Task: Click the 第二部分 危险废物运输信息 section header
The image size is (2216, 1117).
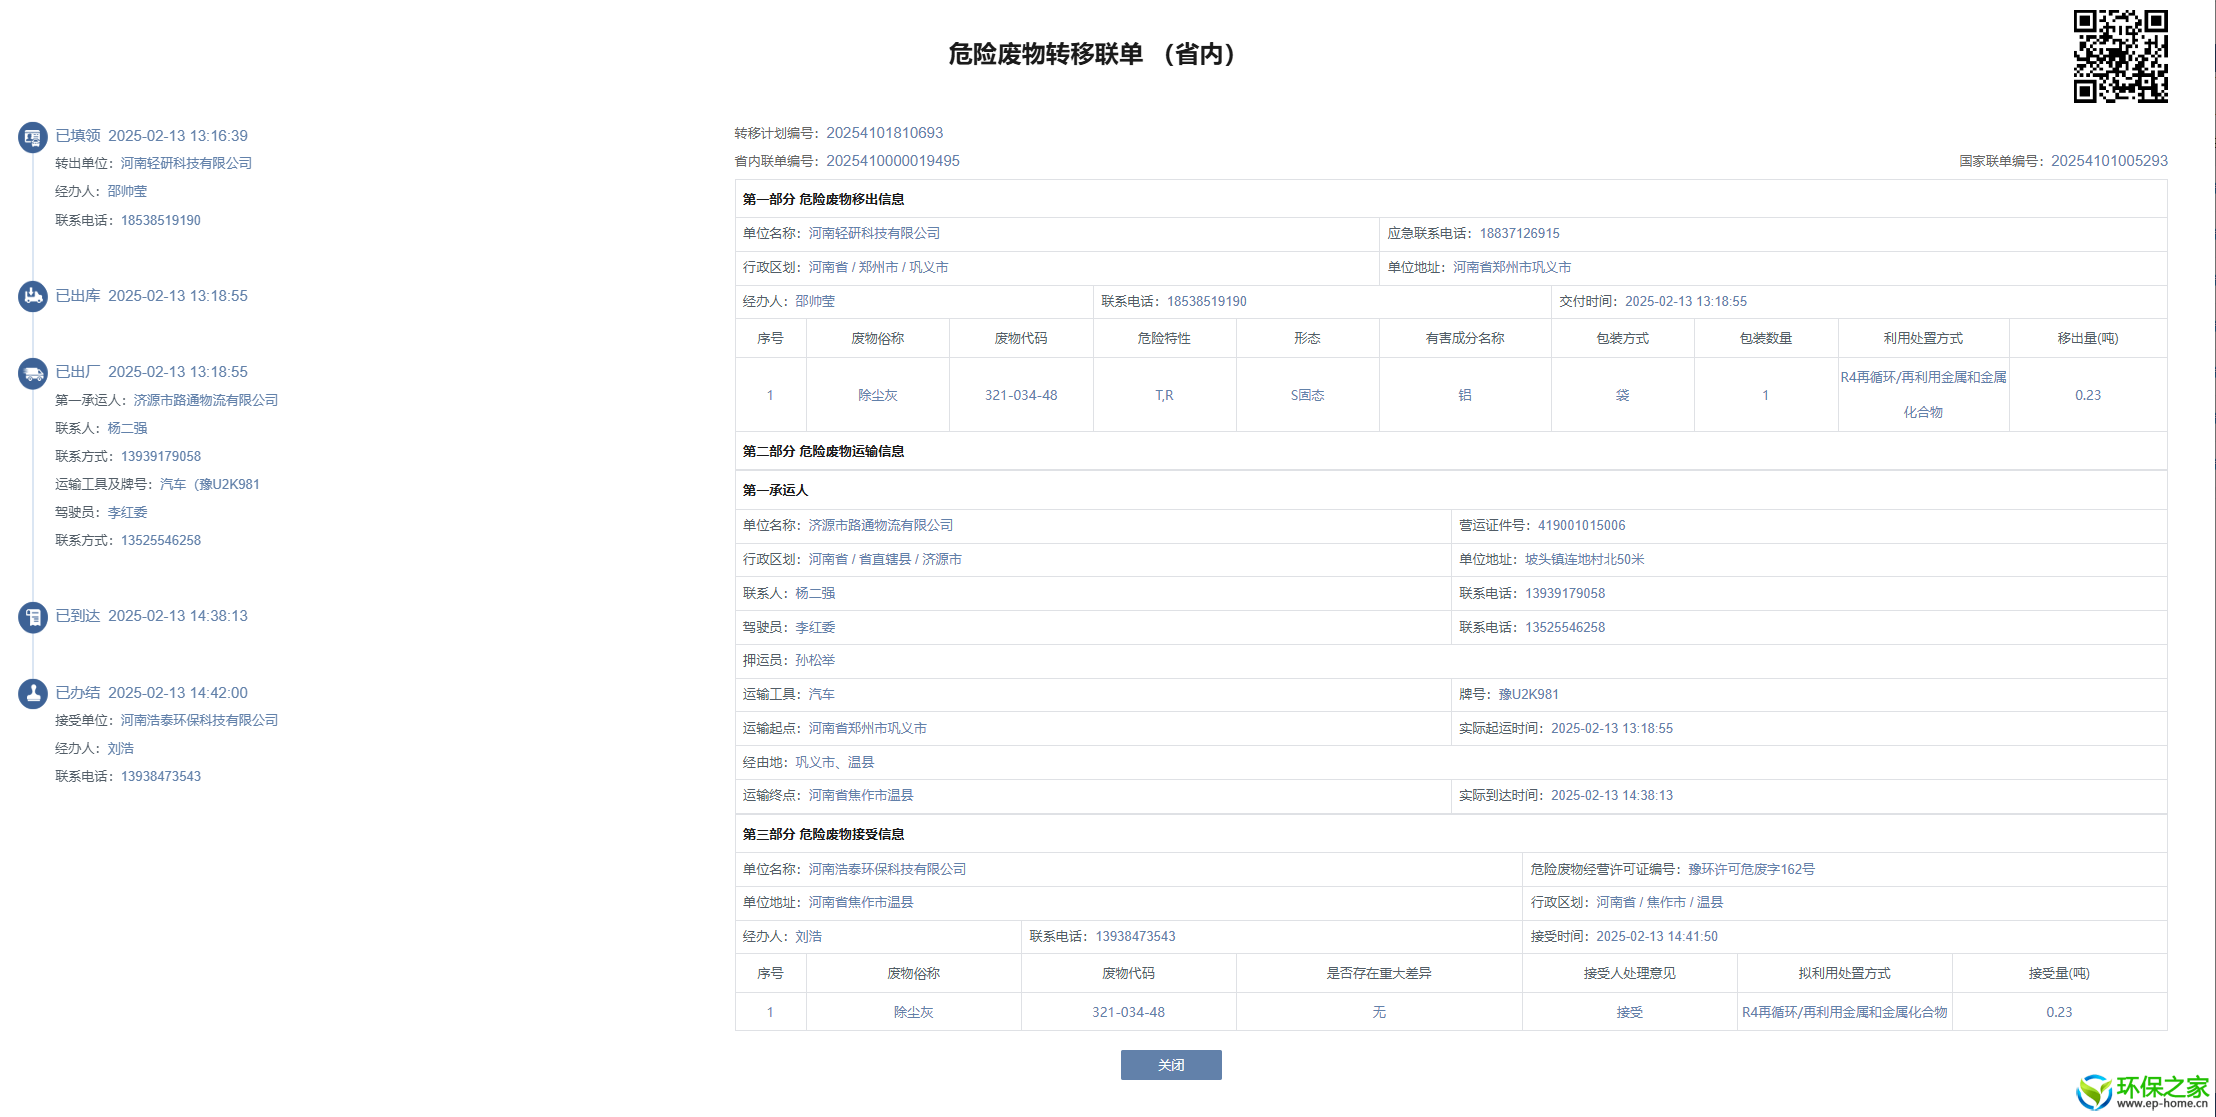Action: coord(823,451)
